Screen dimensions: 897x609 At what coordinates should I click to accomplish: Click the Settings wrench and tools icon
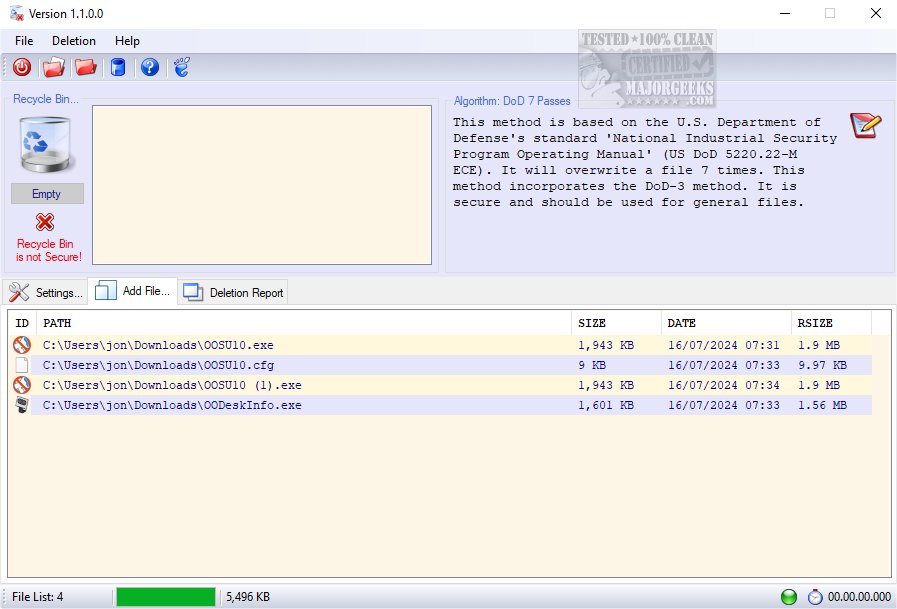pos(19,292)
